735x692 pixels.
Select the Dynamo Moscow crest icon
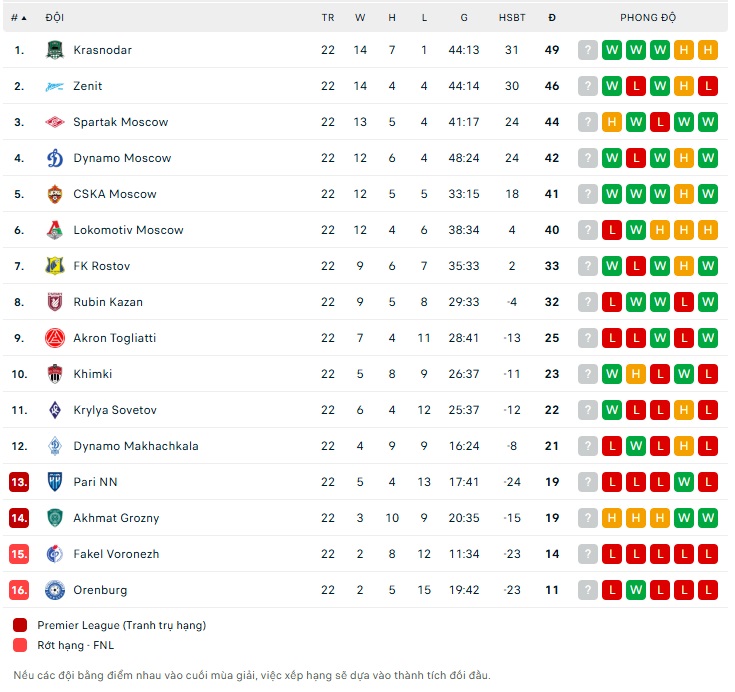pos(55,158)
